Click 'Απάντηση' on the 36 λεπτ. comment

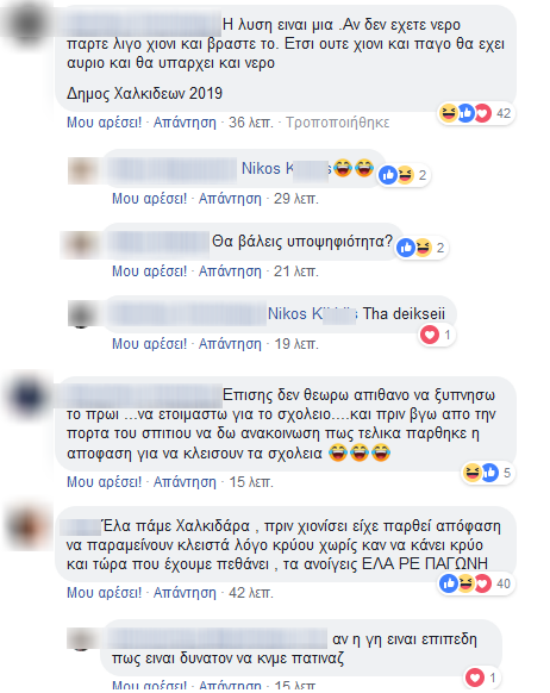pos(185,122)
